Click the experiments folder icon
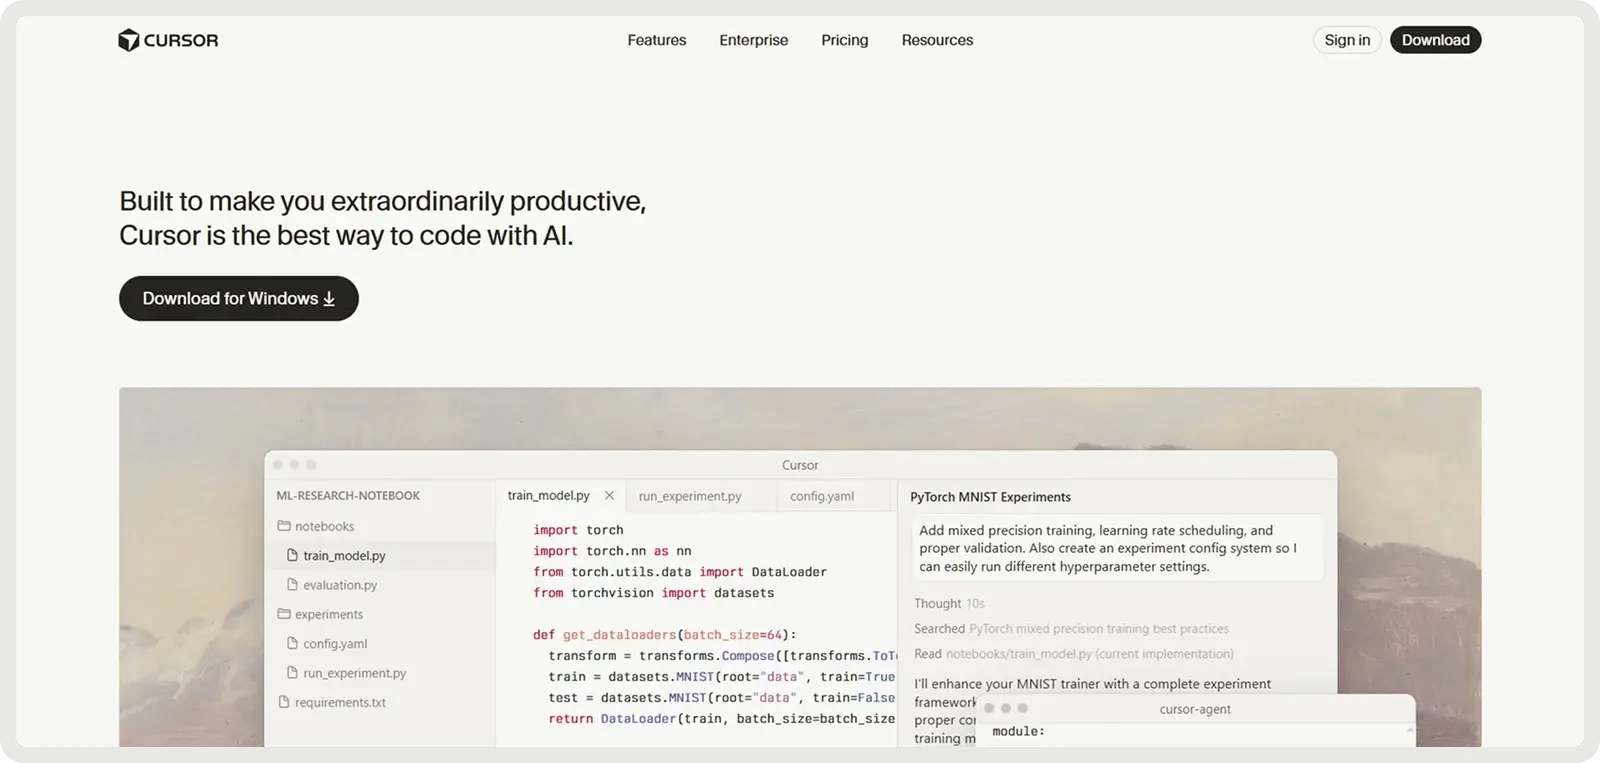 click(284, 614)
